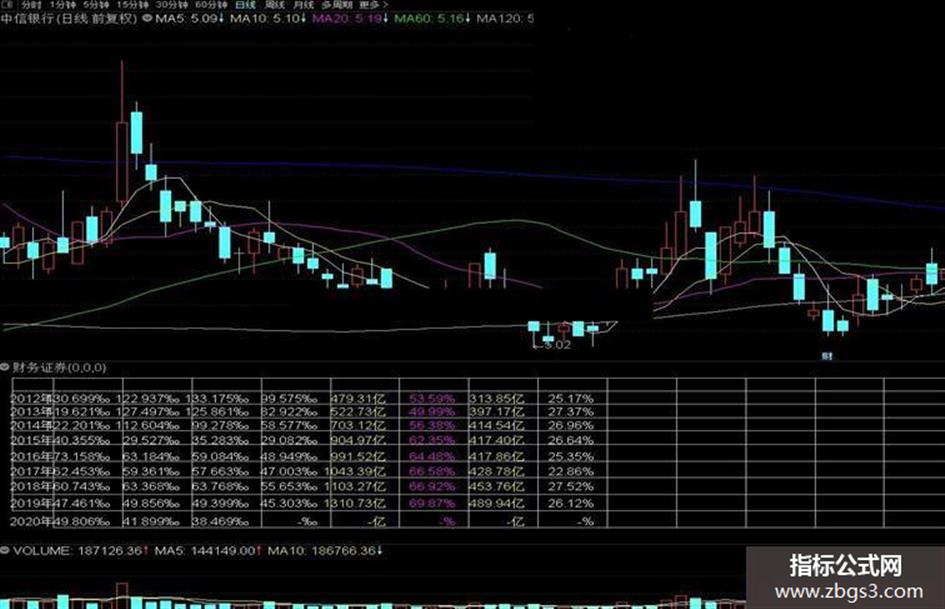Click the 5.02 low price marker
945x609 pixels.
(x=557, y=345)
